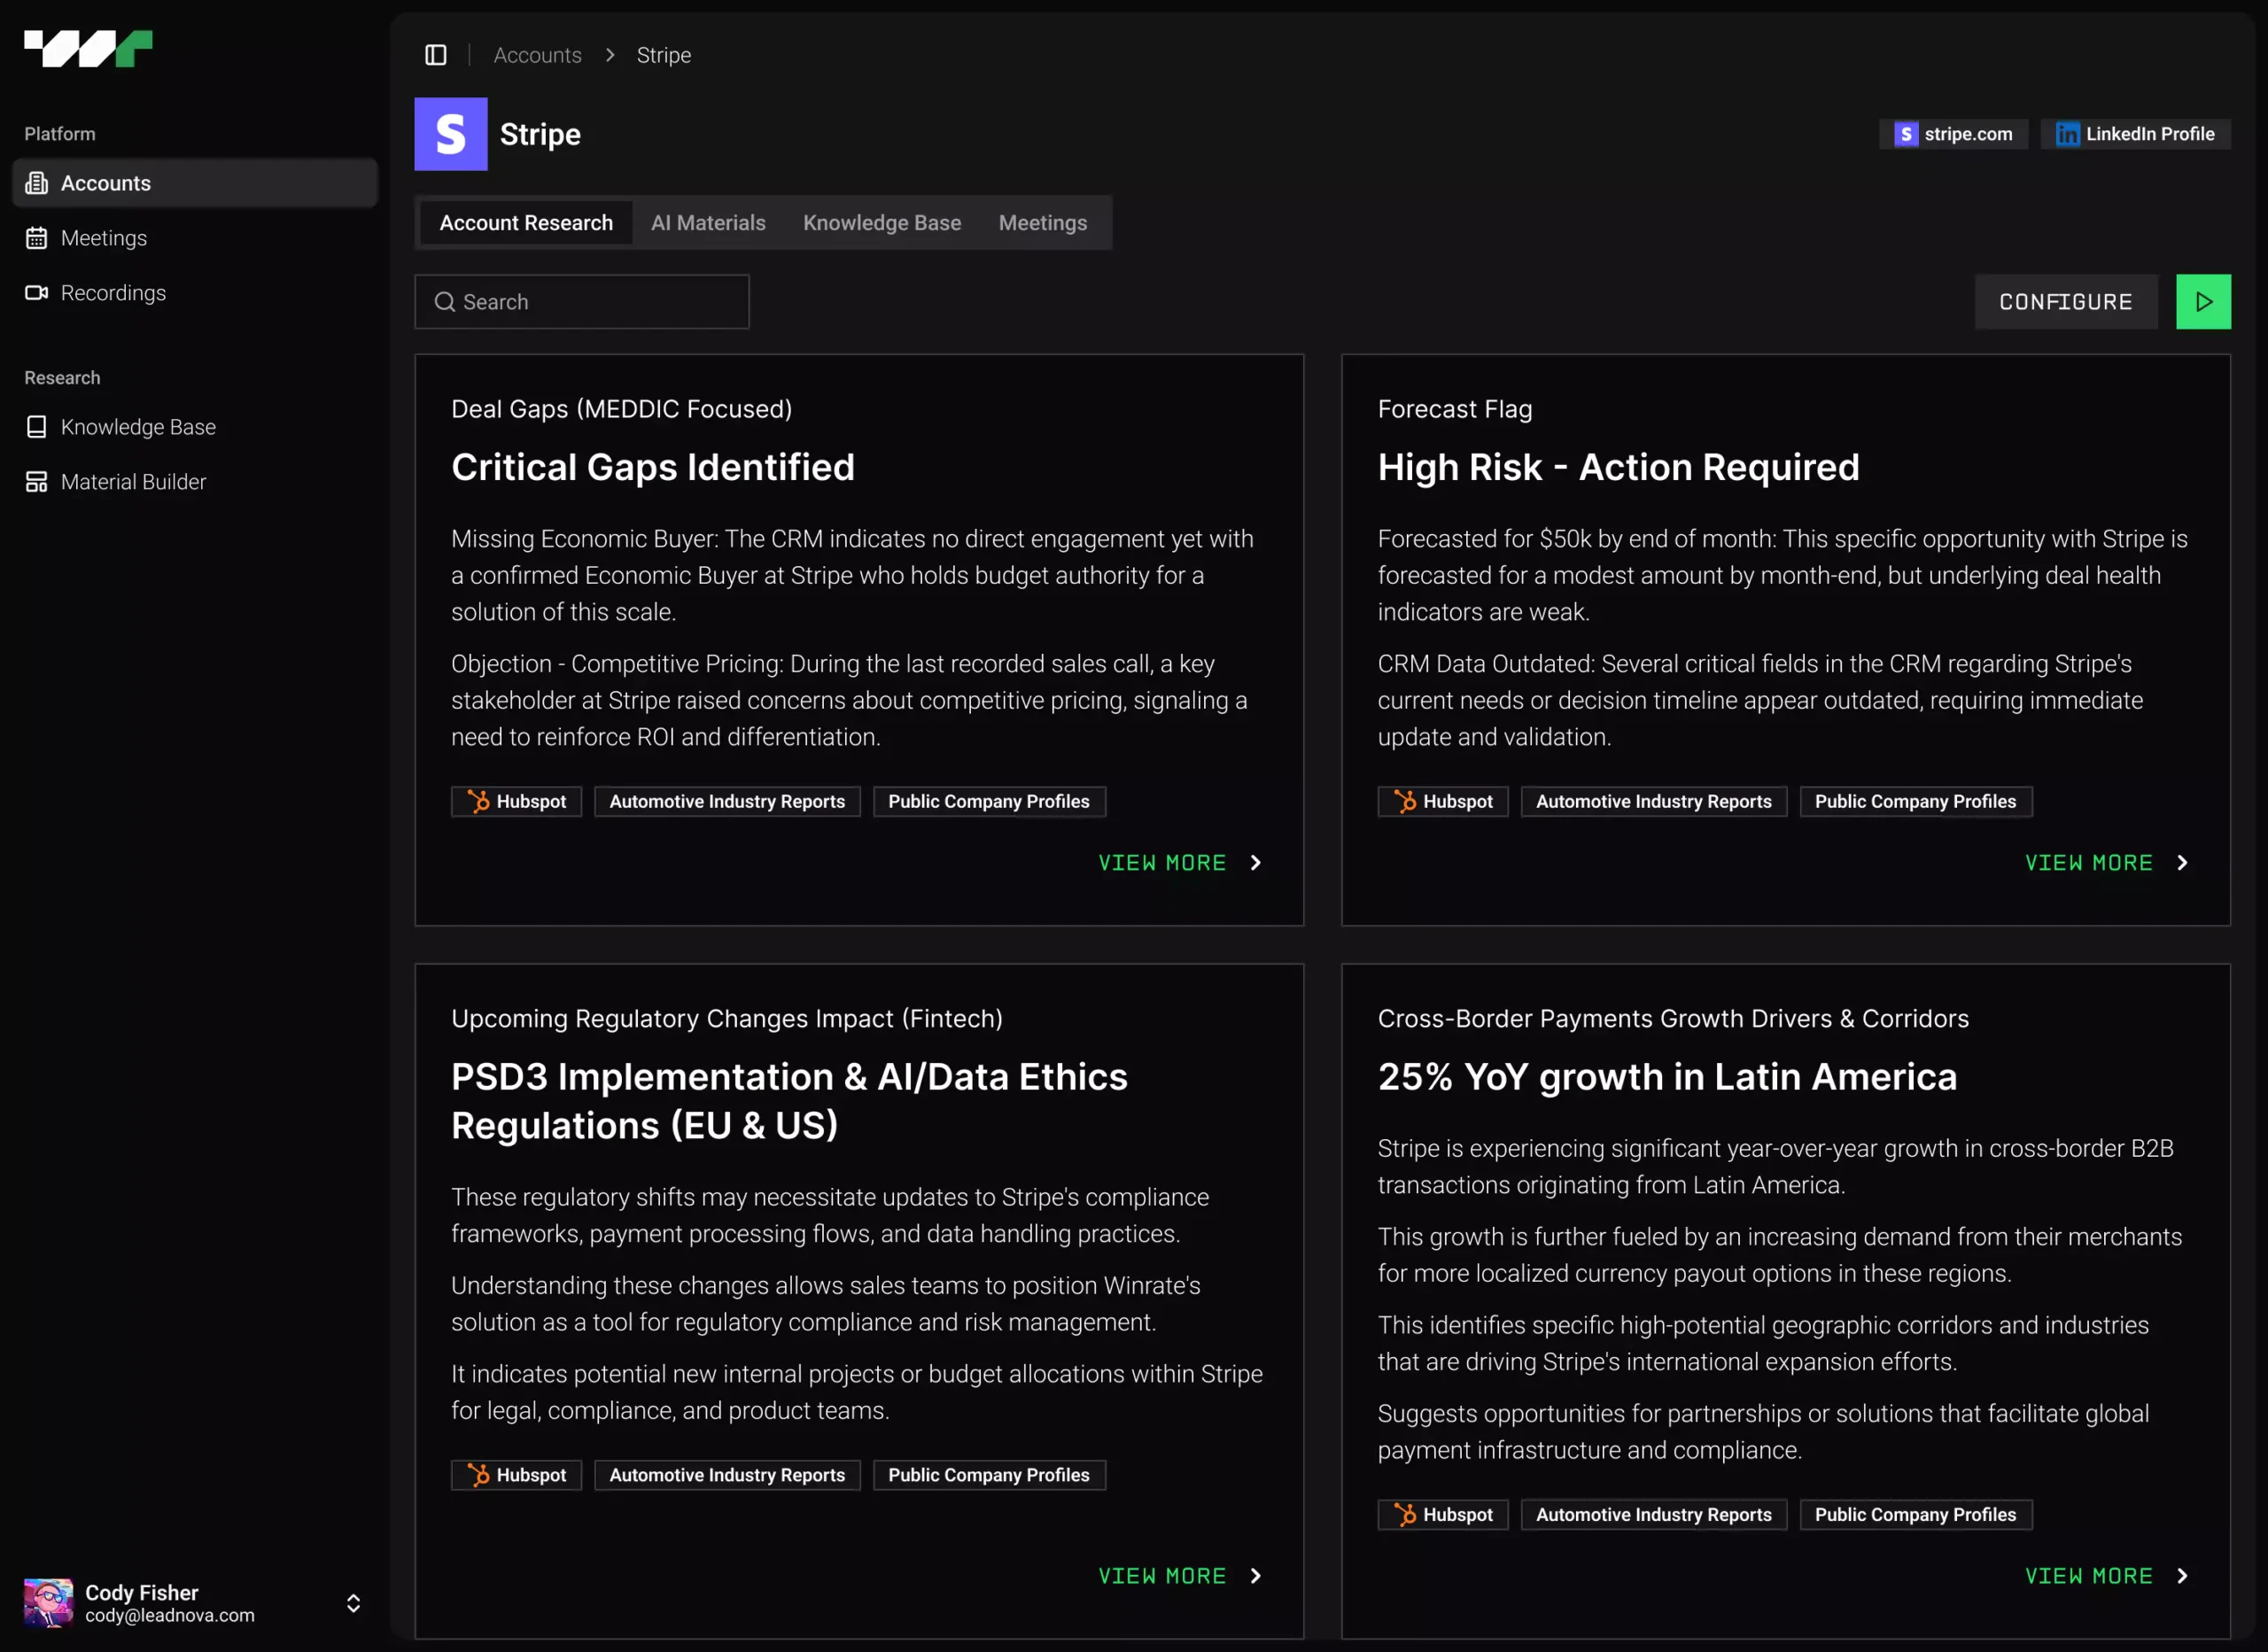Image resolution: width=2268 pixels, height=1652 pixels.
Task: Click chevron arrow on High Risk card
Action: tap(2183, 863)
